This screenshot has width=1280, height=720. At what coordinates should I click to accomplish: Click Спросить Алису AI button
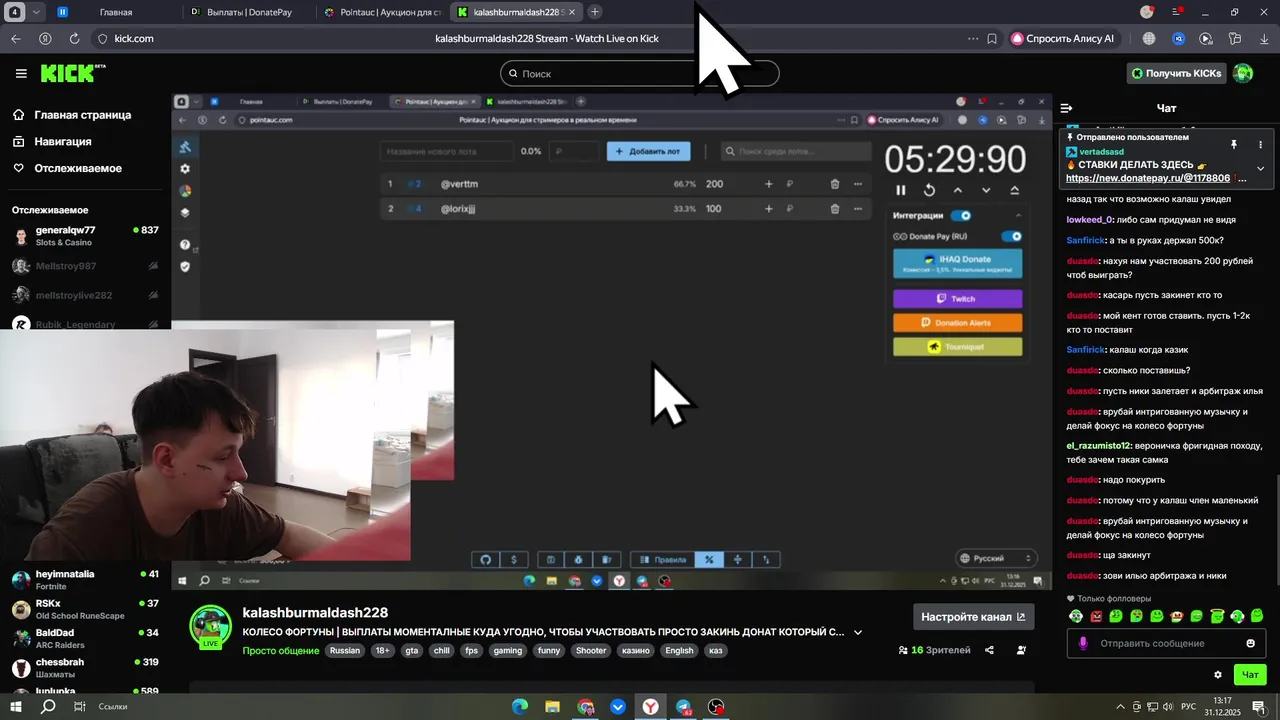[x=1066, y=38]
